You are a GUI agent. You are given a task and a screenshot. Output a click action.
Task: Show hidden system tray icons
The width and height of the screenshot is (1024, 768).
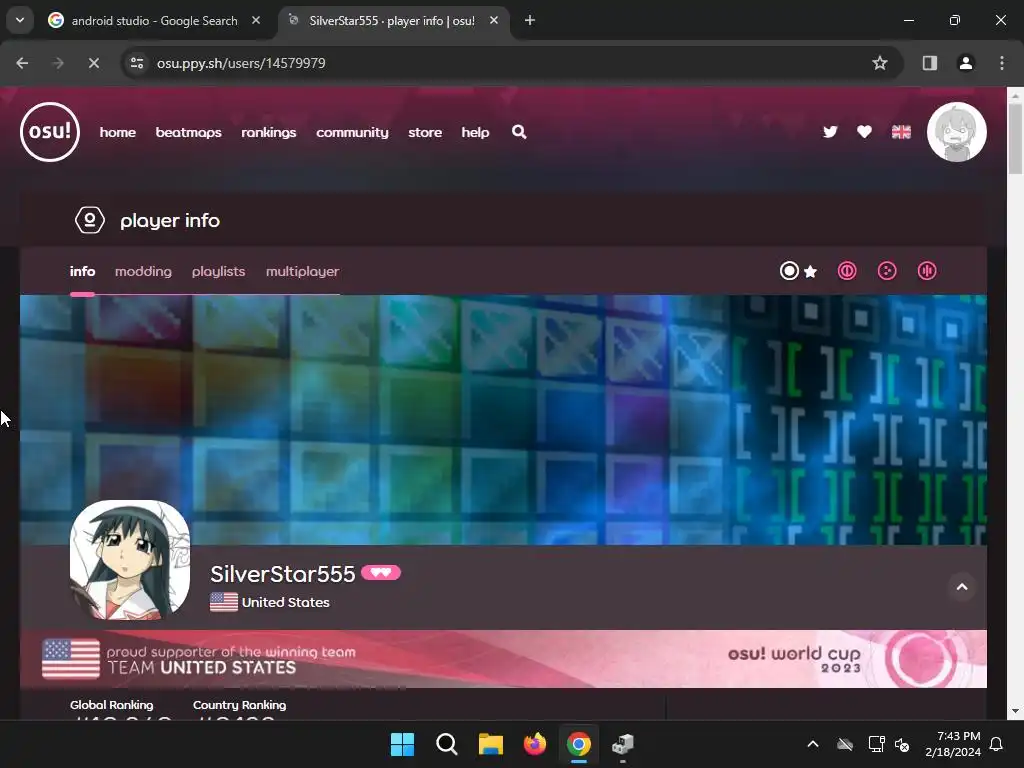[x=812, y=744]
